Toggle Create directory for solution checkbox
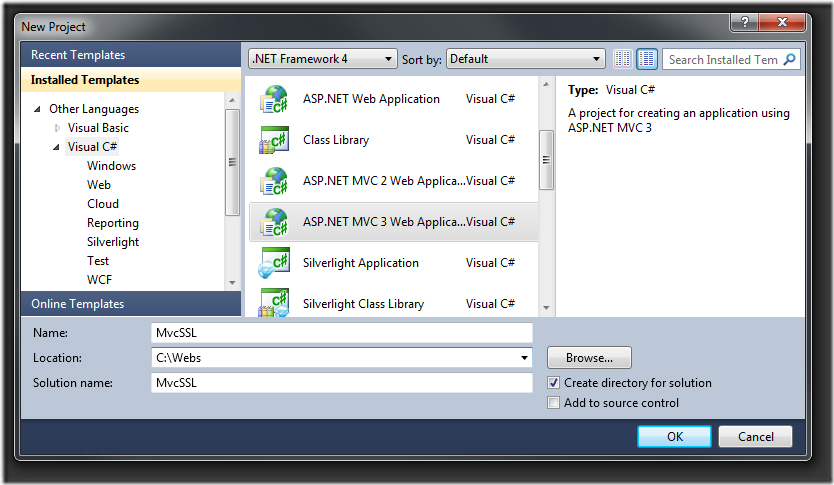 [x=553, y=383]
